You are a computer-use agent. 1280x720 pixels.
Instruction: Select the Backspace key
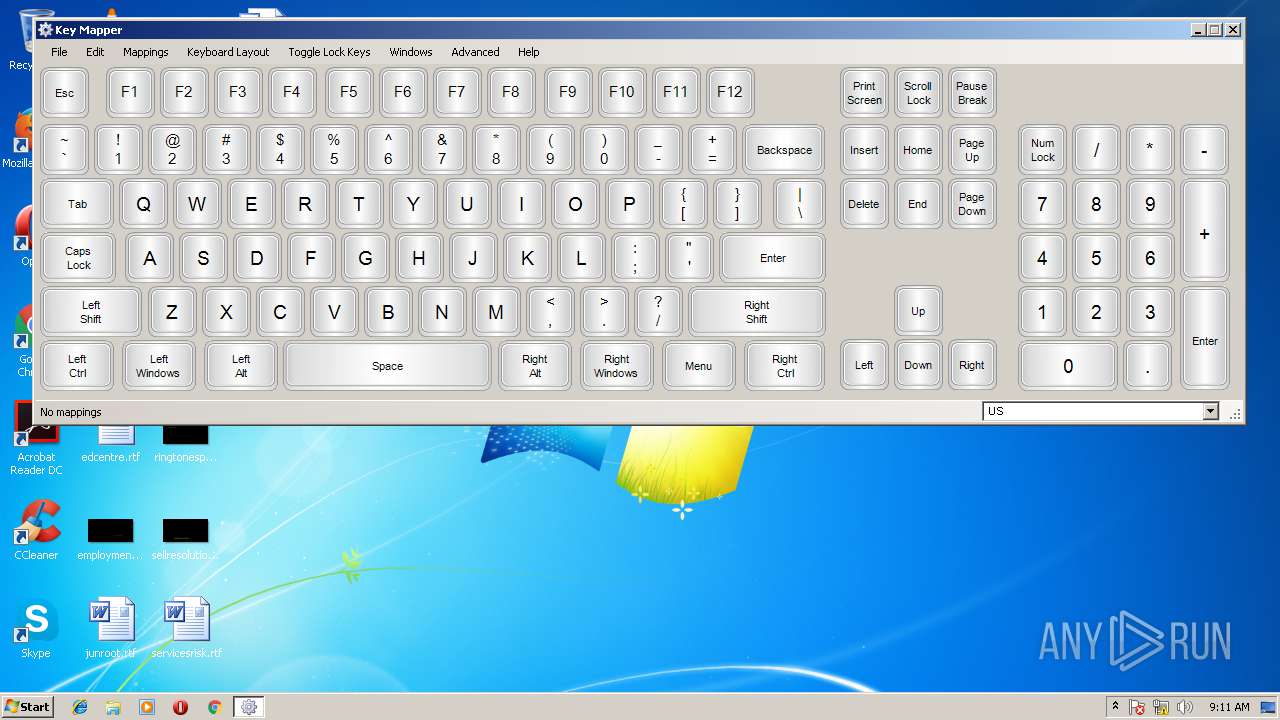(x=784, y=150)
